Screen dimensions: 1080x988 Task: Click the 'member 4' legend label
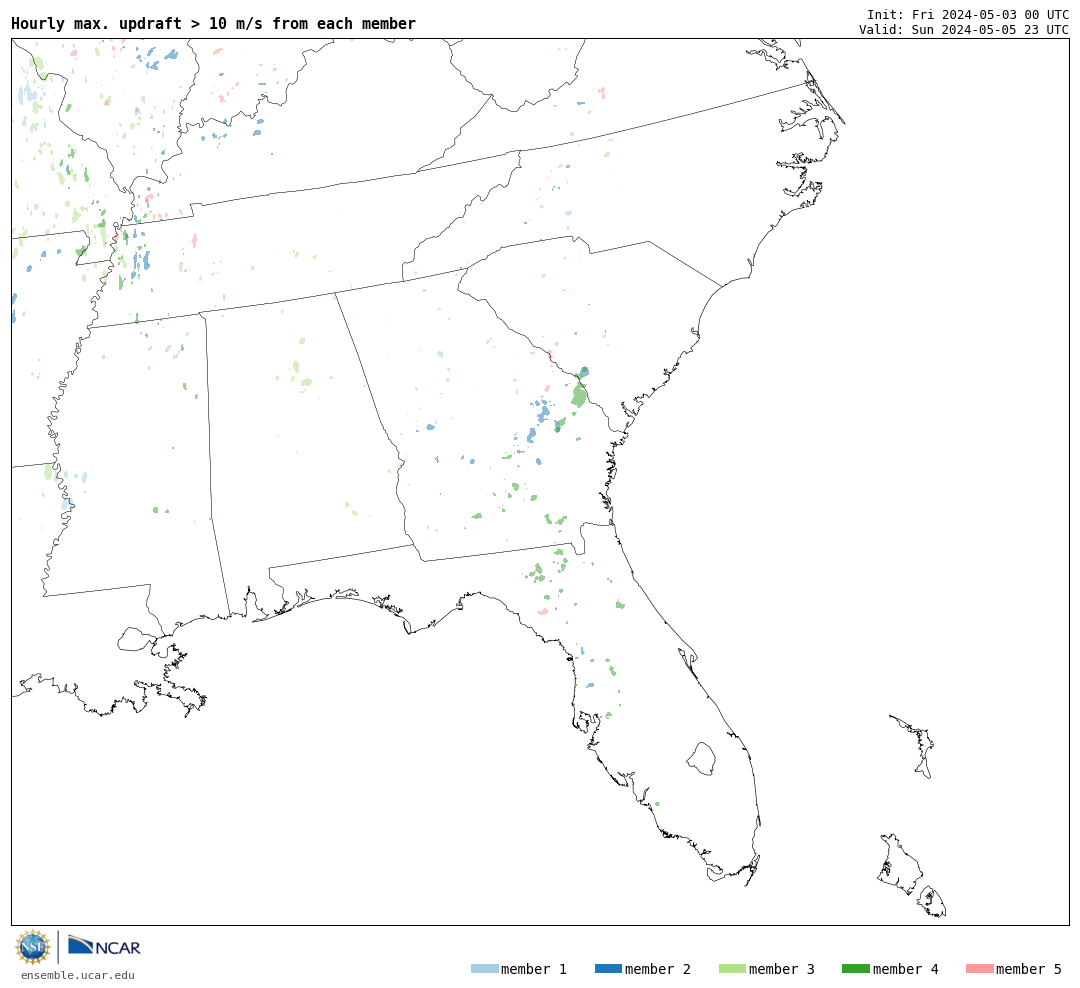905,969
